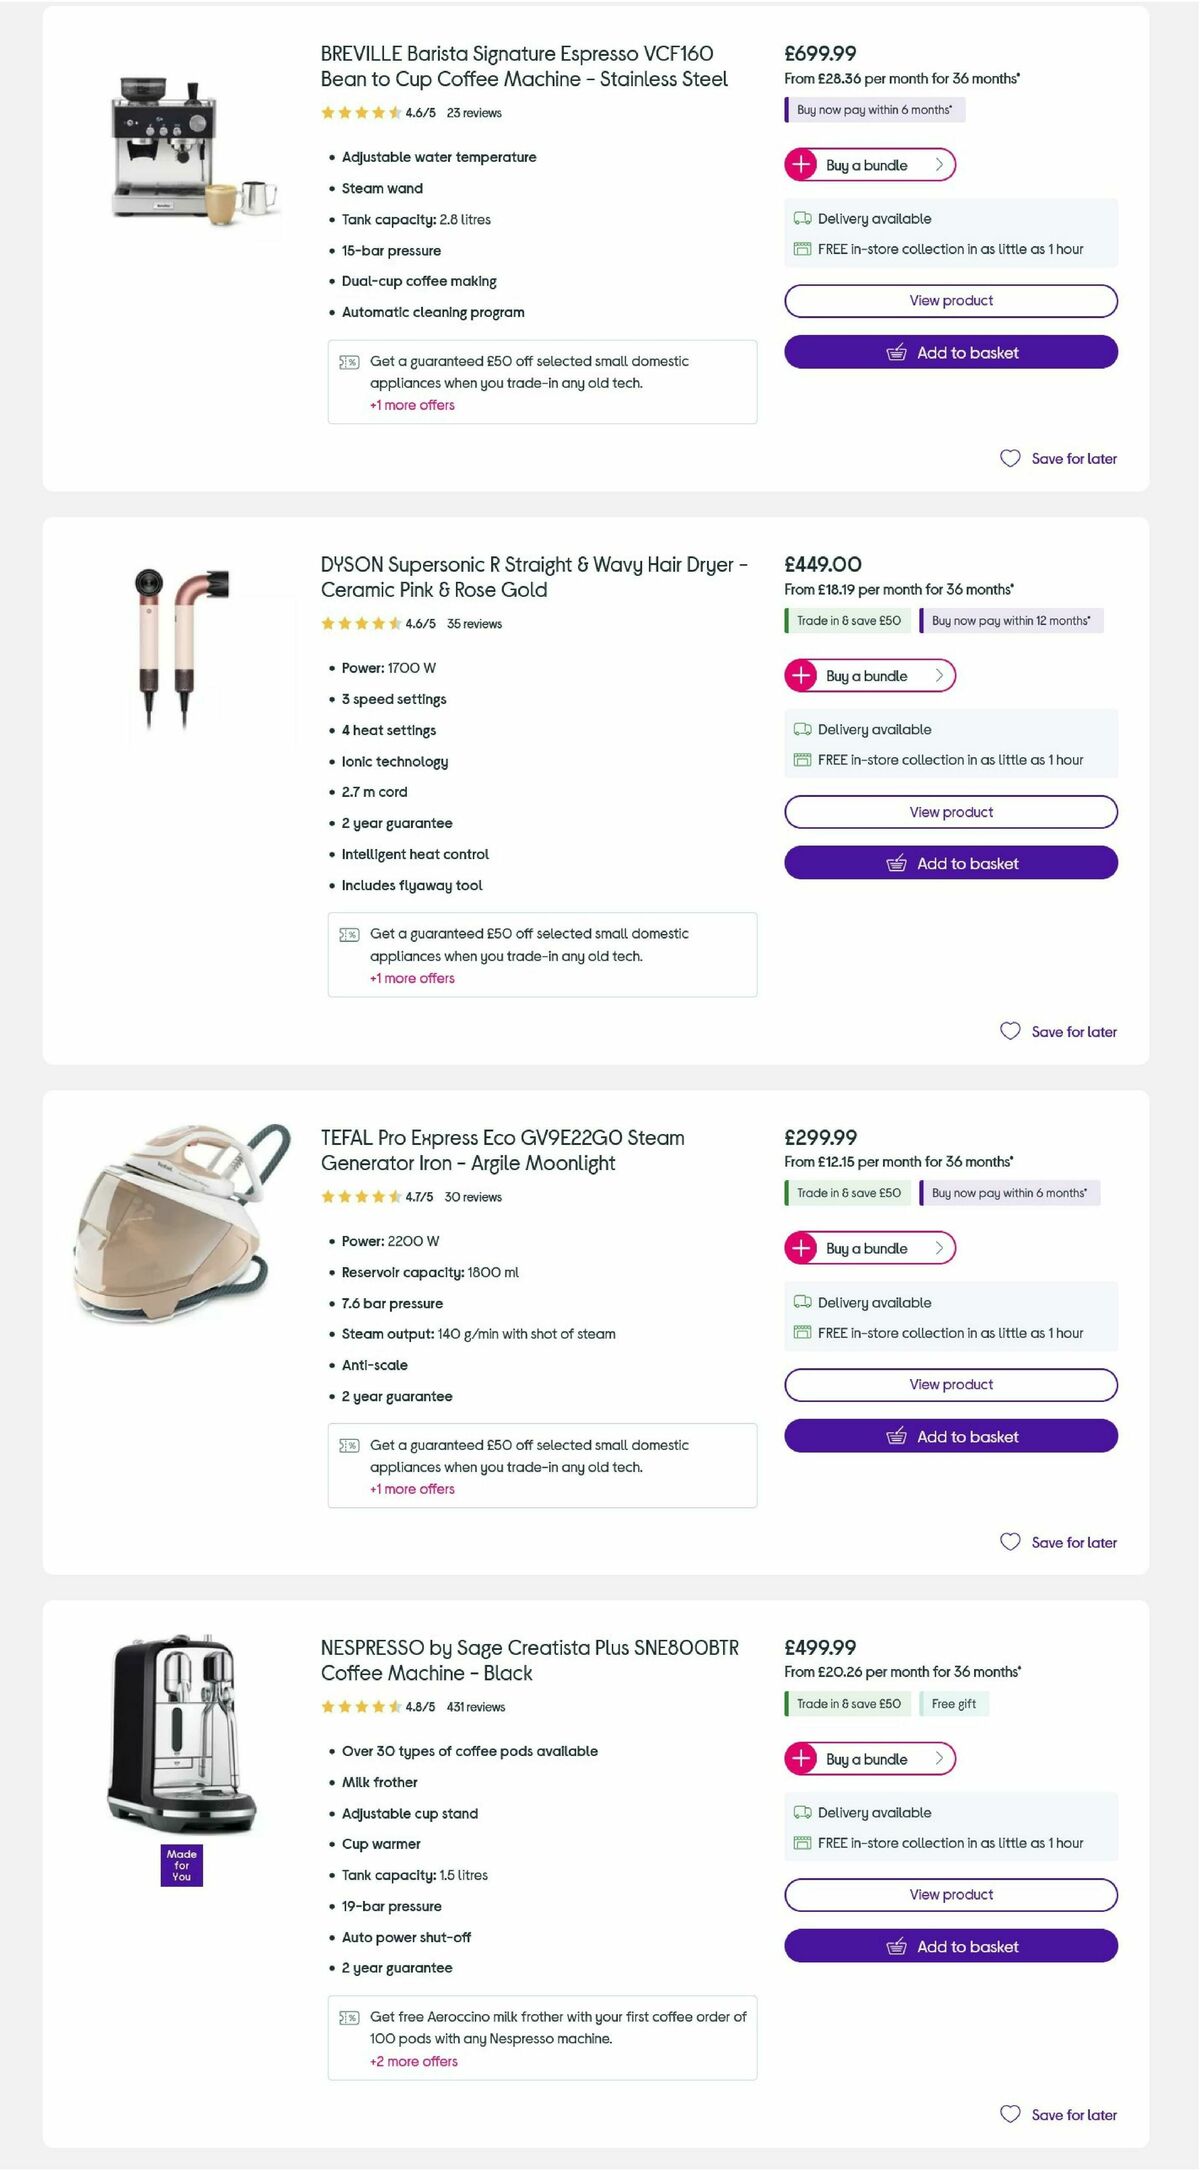Click the trade-in voucher icon in Tefal's offer box
The width and height of the screenshot is (1200, 2170).
pos(348,1444)
